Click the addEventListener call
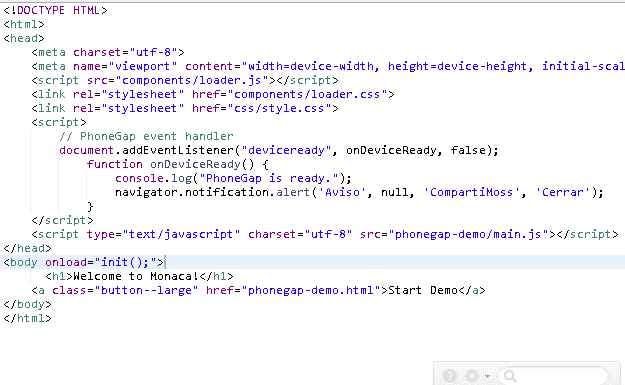625x385 pixels. [279, 150]
